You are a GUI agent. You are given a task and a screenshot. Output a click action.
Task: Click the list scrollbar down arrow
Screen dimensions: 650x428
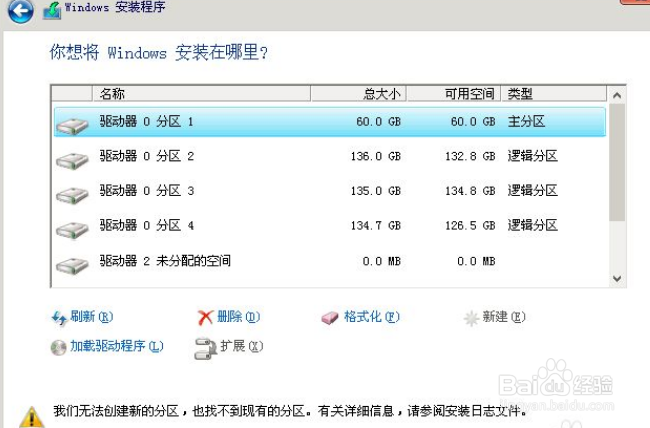[617, 278]
